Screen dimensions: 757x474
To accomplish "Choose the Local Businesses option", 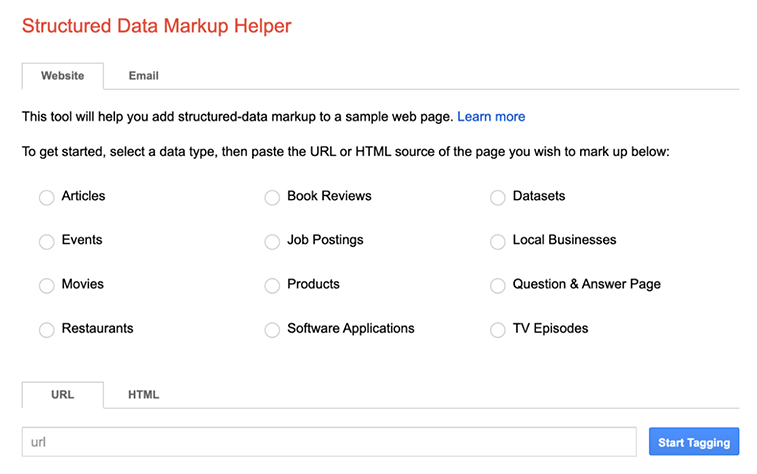I will tap(498, 242).
